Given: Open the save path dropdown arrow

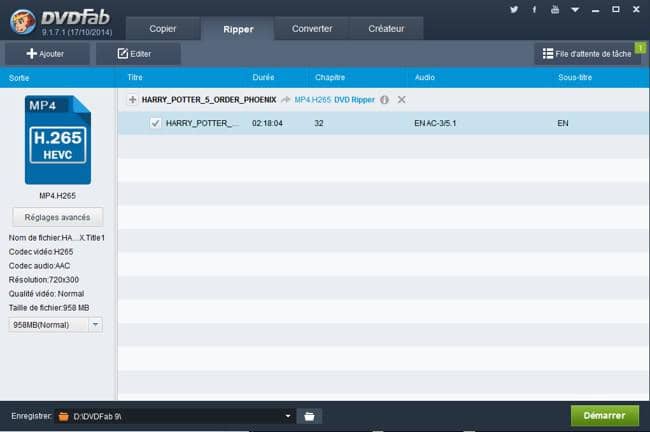Looking at the screenshot, I should pyautogui.click(x=288, y=415).
